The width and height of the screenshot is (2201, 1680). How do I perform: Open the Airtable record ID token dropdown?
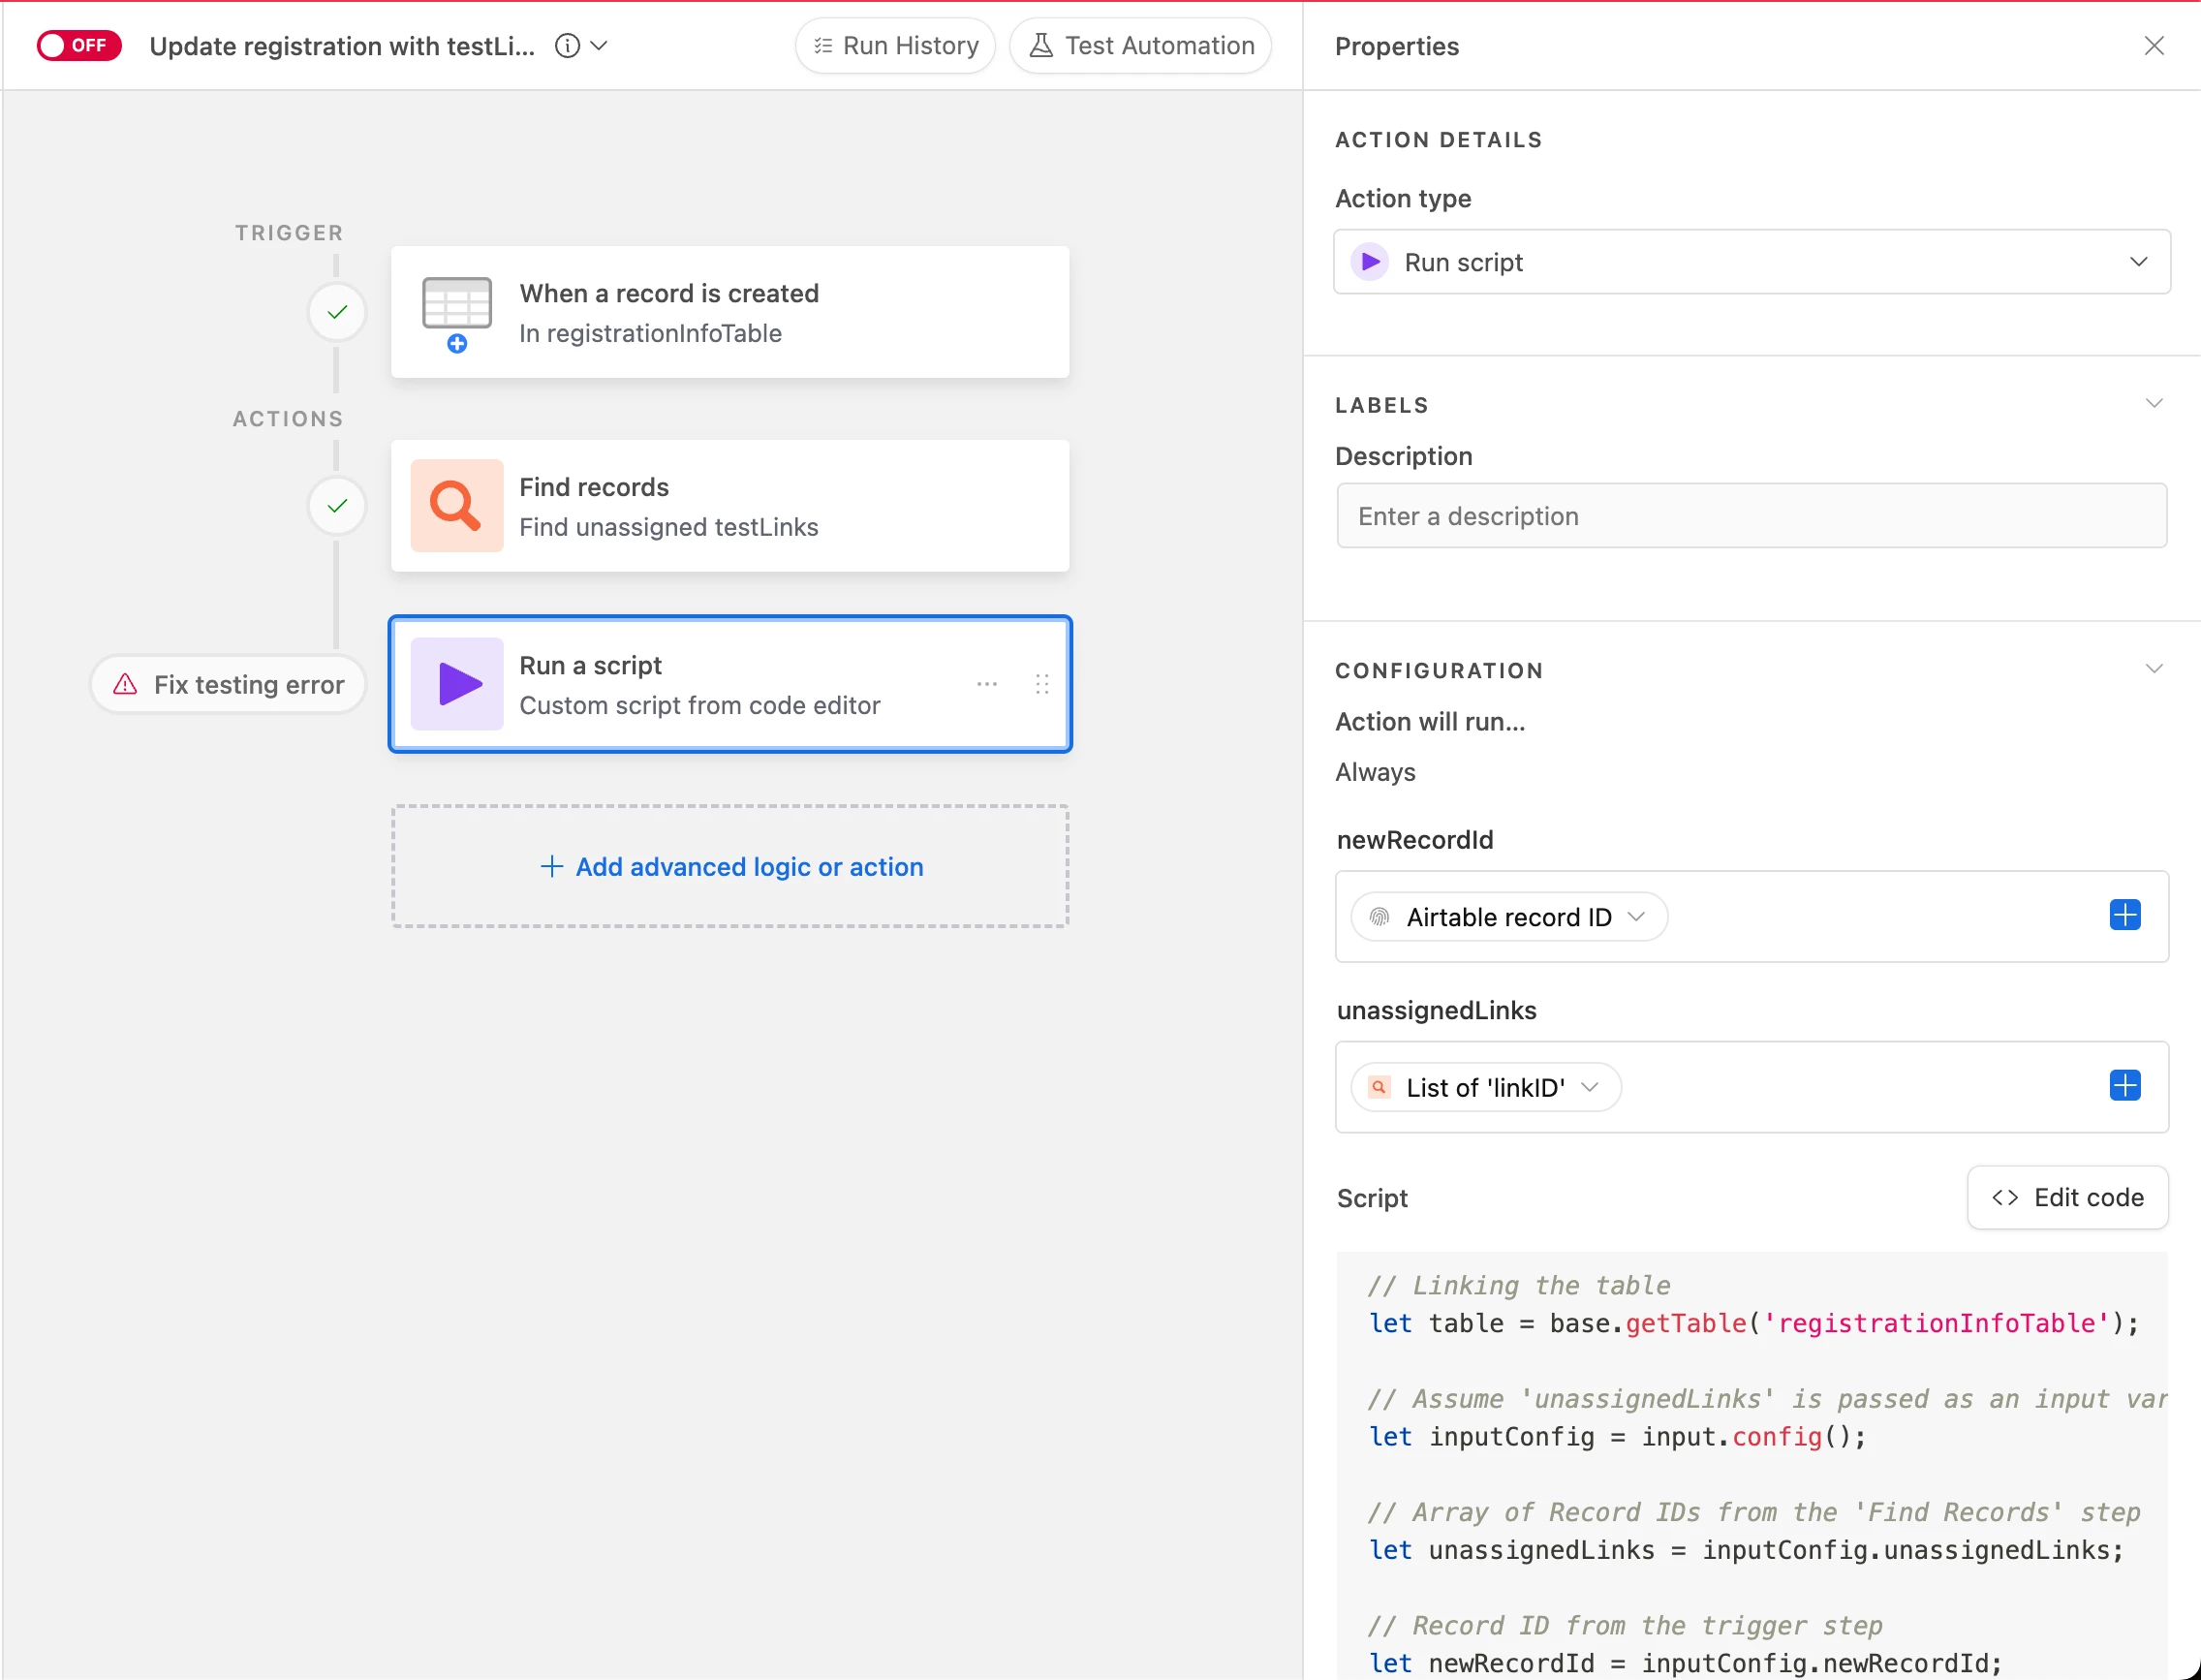pos(1636,917)
